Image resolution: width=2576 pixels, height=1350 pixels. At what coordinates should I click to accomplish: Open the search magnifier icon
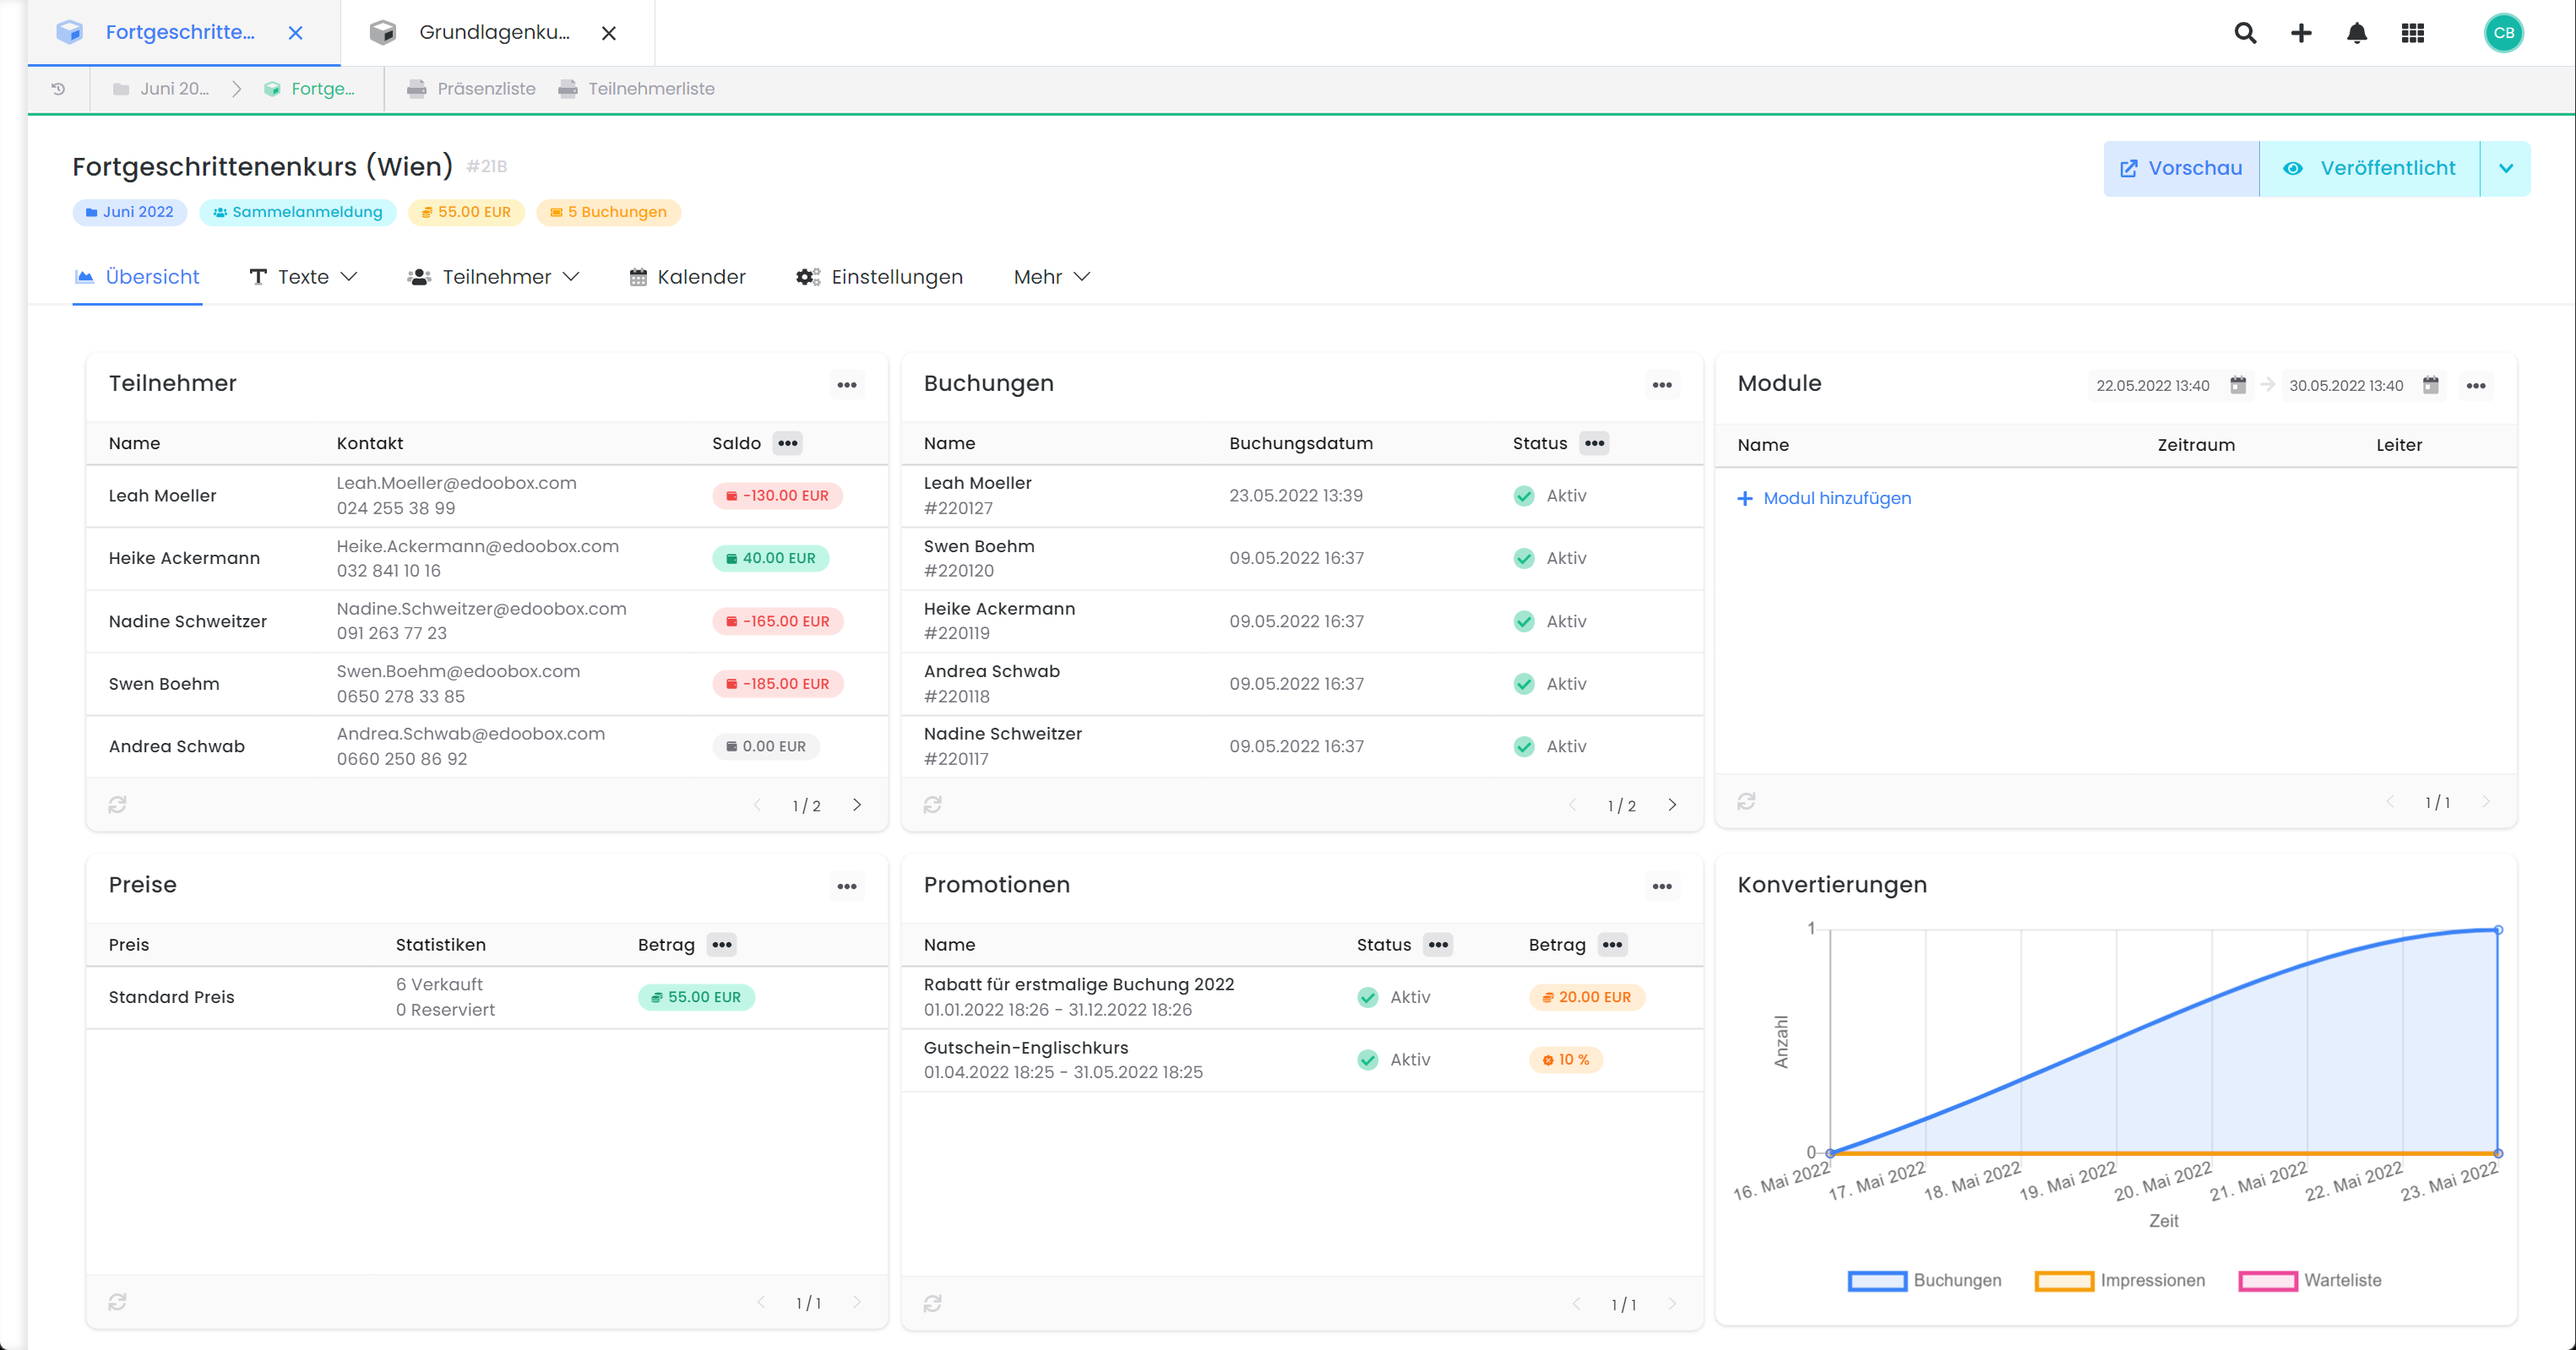pyautogui.click(x=2245, y=33)
